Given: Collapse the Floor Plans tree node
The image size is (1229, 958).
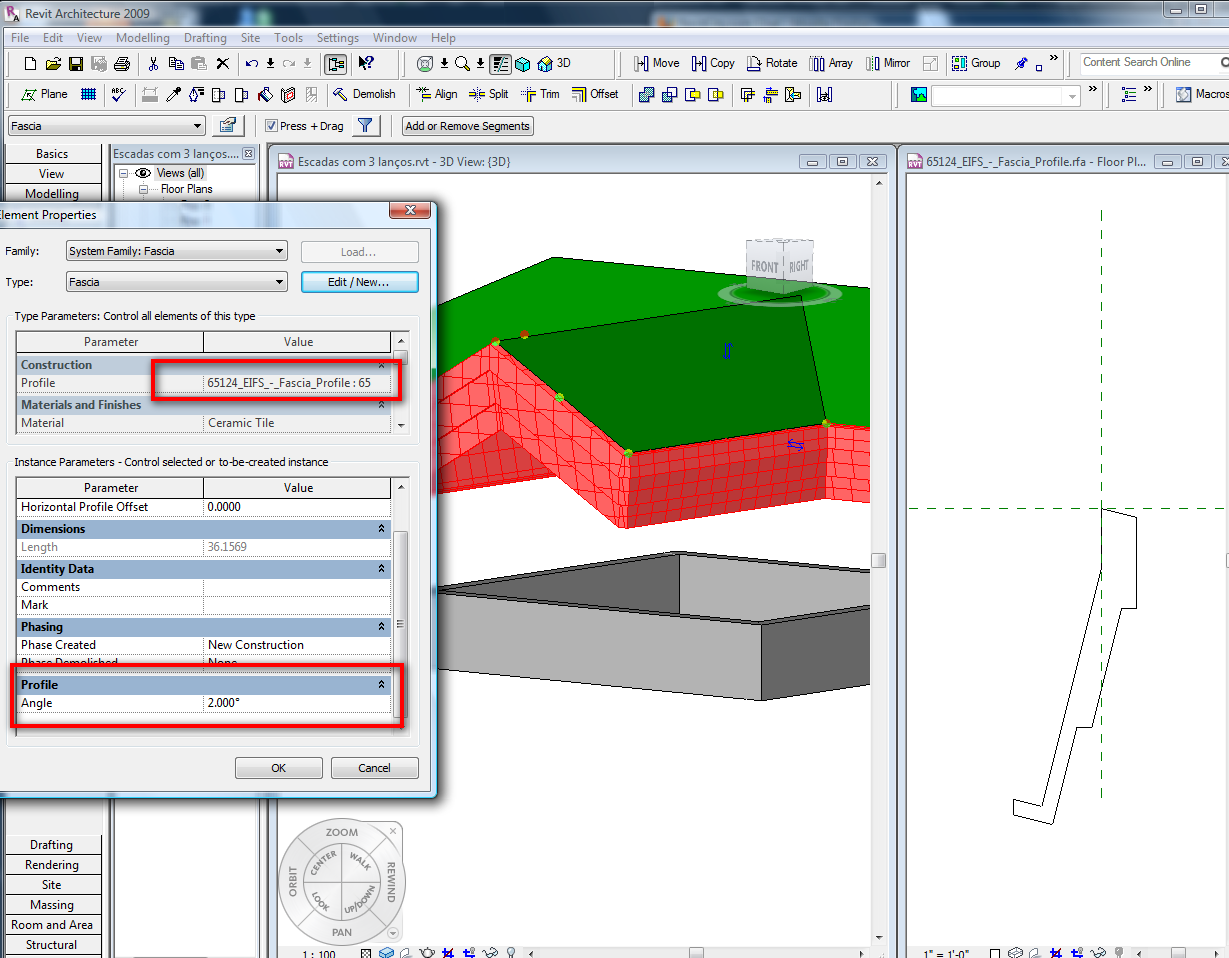Looking at the screenshot, I should coord(143,189).
